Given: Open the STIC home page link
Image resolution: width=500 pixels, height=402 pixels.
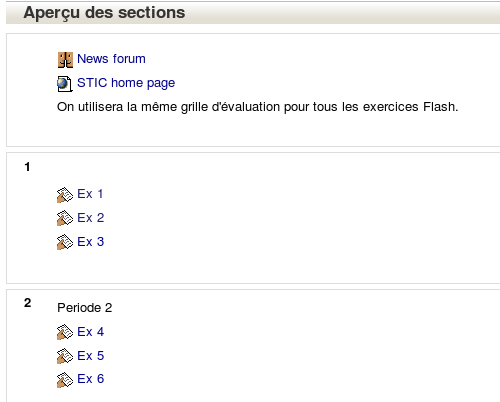Looking at the screenshot, I should point(126,83).
